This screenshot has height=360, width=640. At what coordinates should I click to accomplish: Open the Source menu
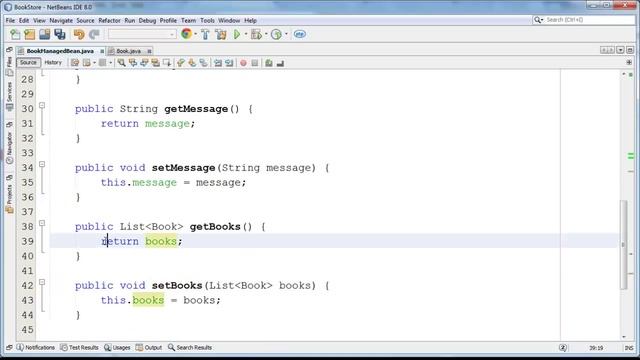pyautogui.click(x=85, y=20)
